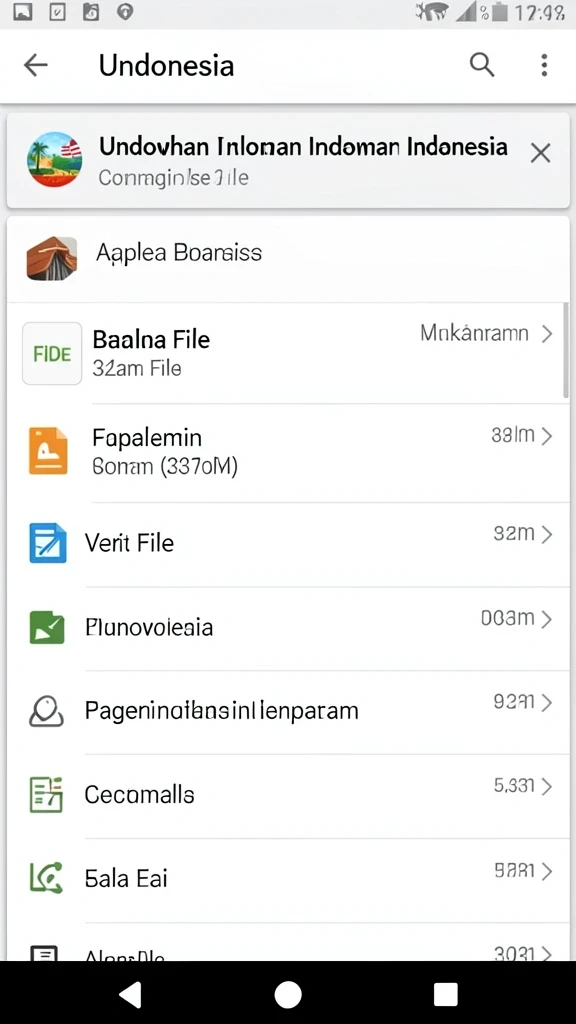Screen dimensions: 576x1024
Task: Expand the Baalna File row chevron
Action: tap(547, 334)
